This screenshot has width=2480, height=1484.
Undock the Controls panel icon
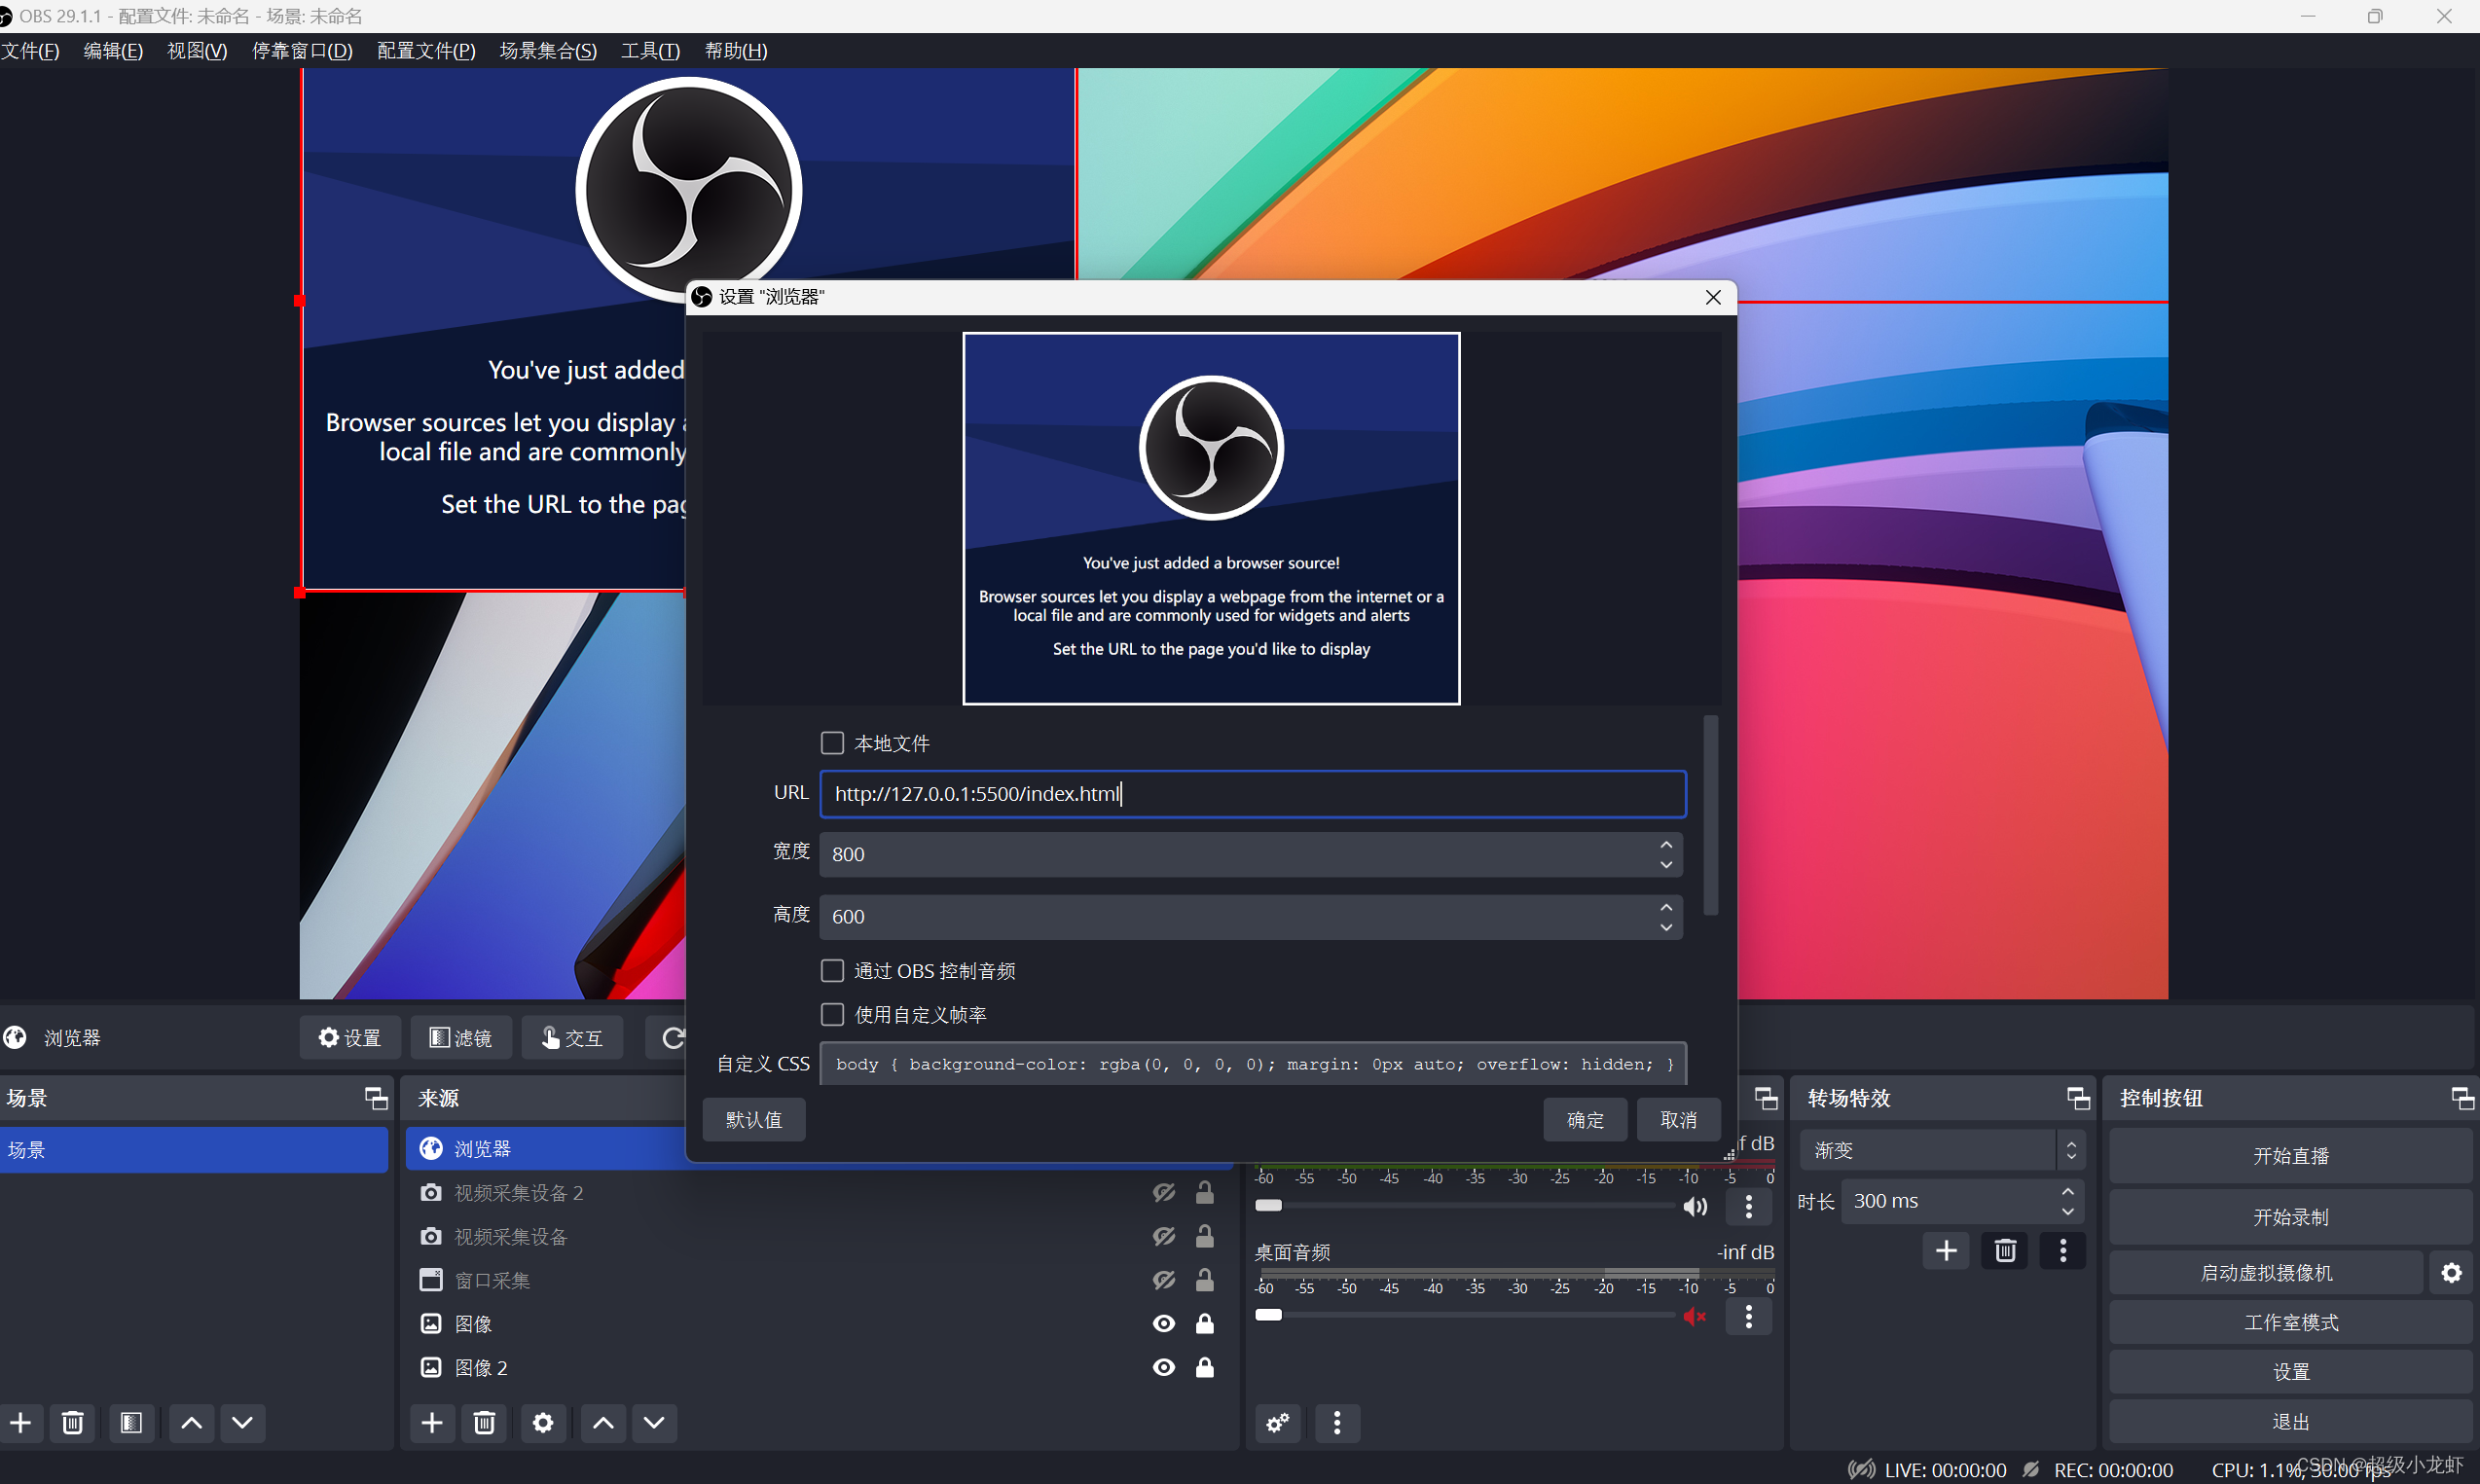(2462, 1098)
